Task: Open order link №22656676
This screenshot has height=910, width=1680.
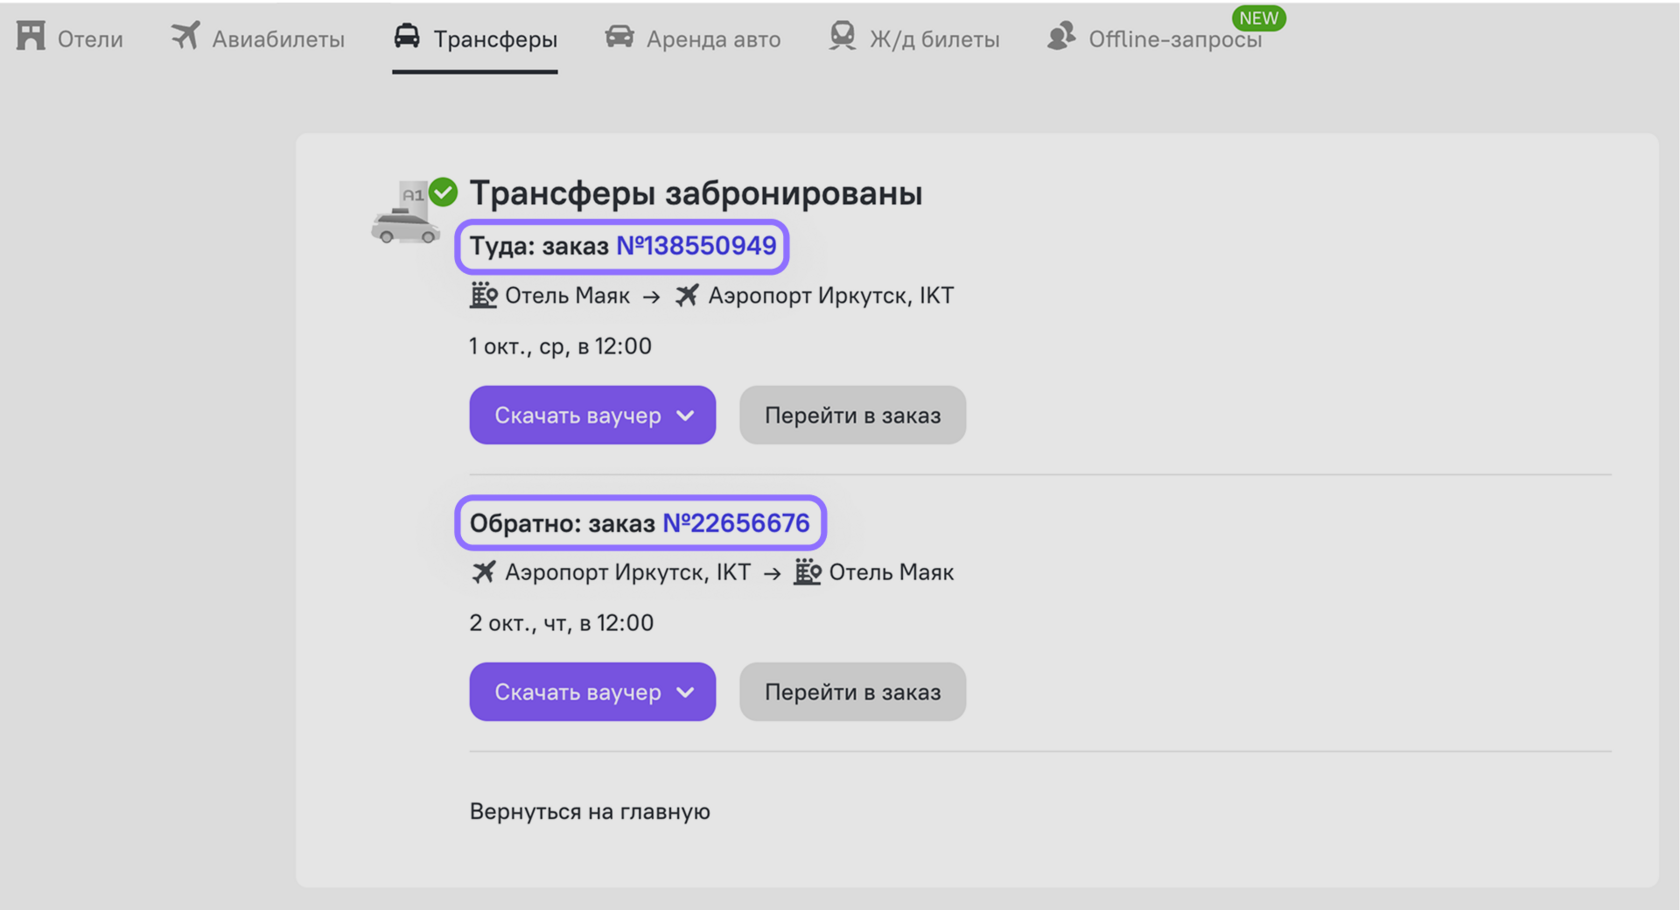Action: [x=736, y=523]
